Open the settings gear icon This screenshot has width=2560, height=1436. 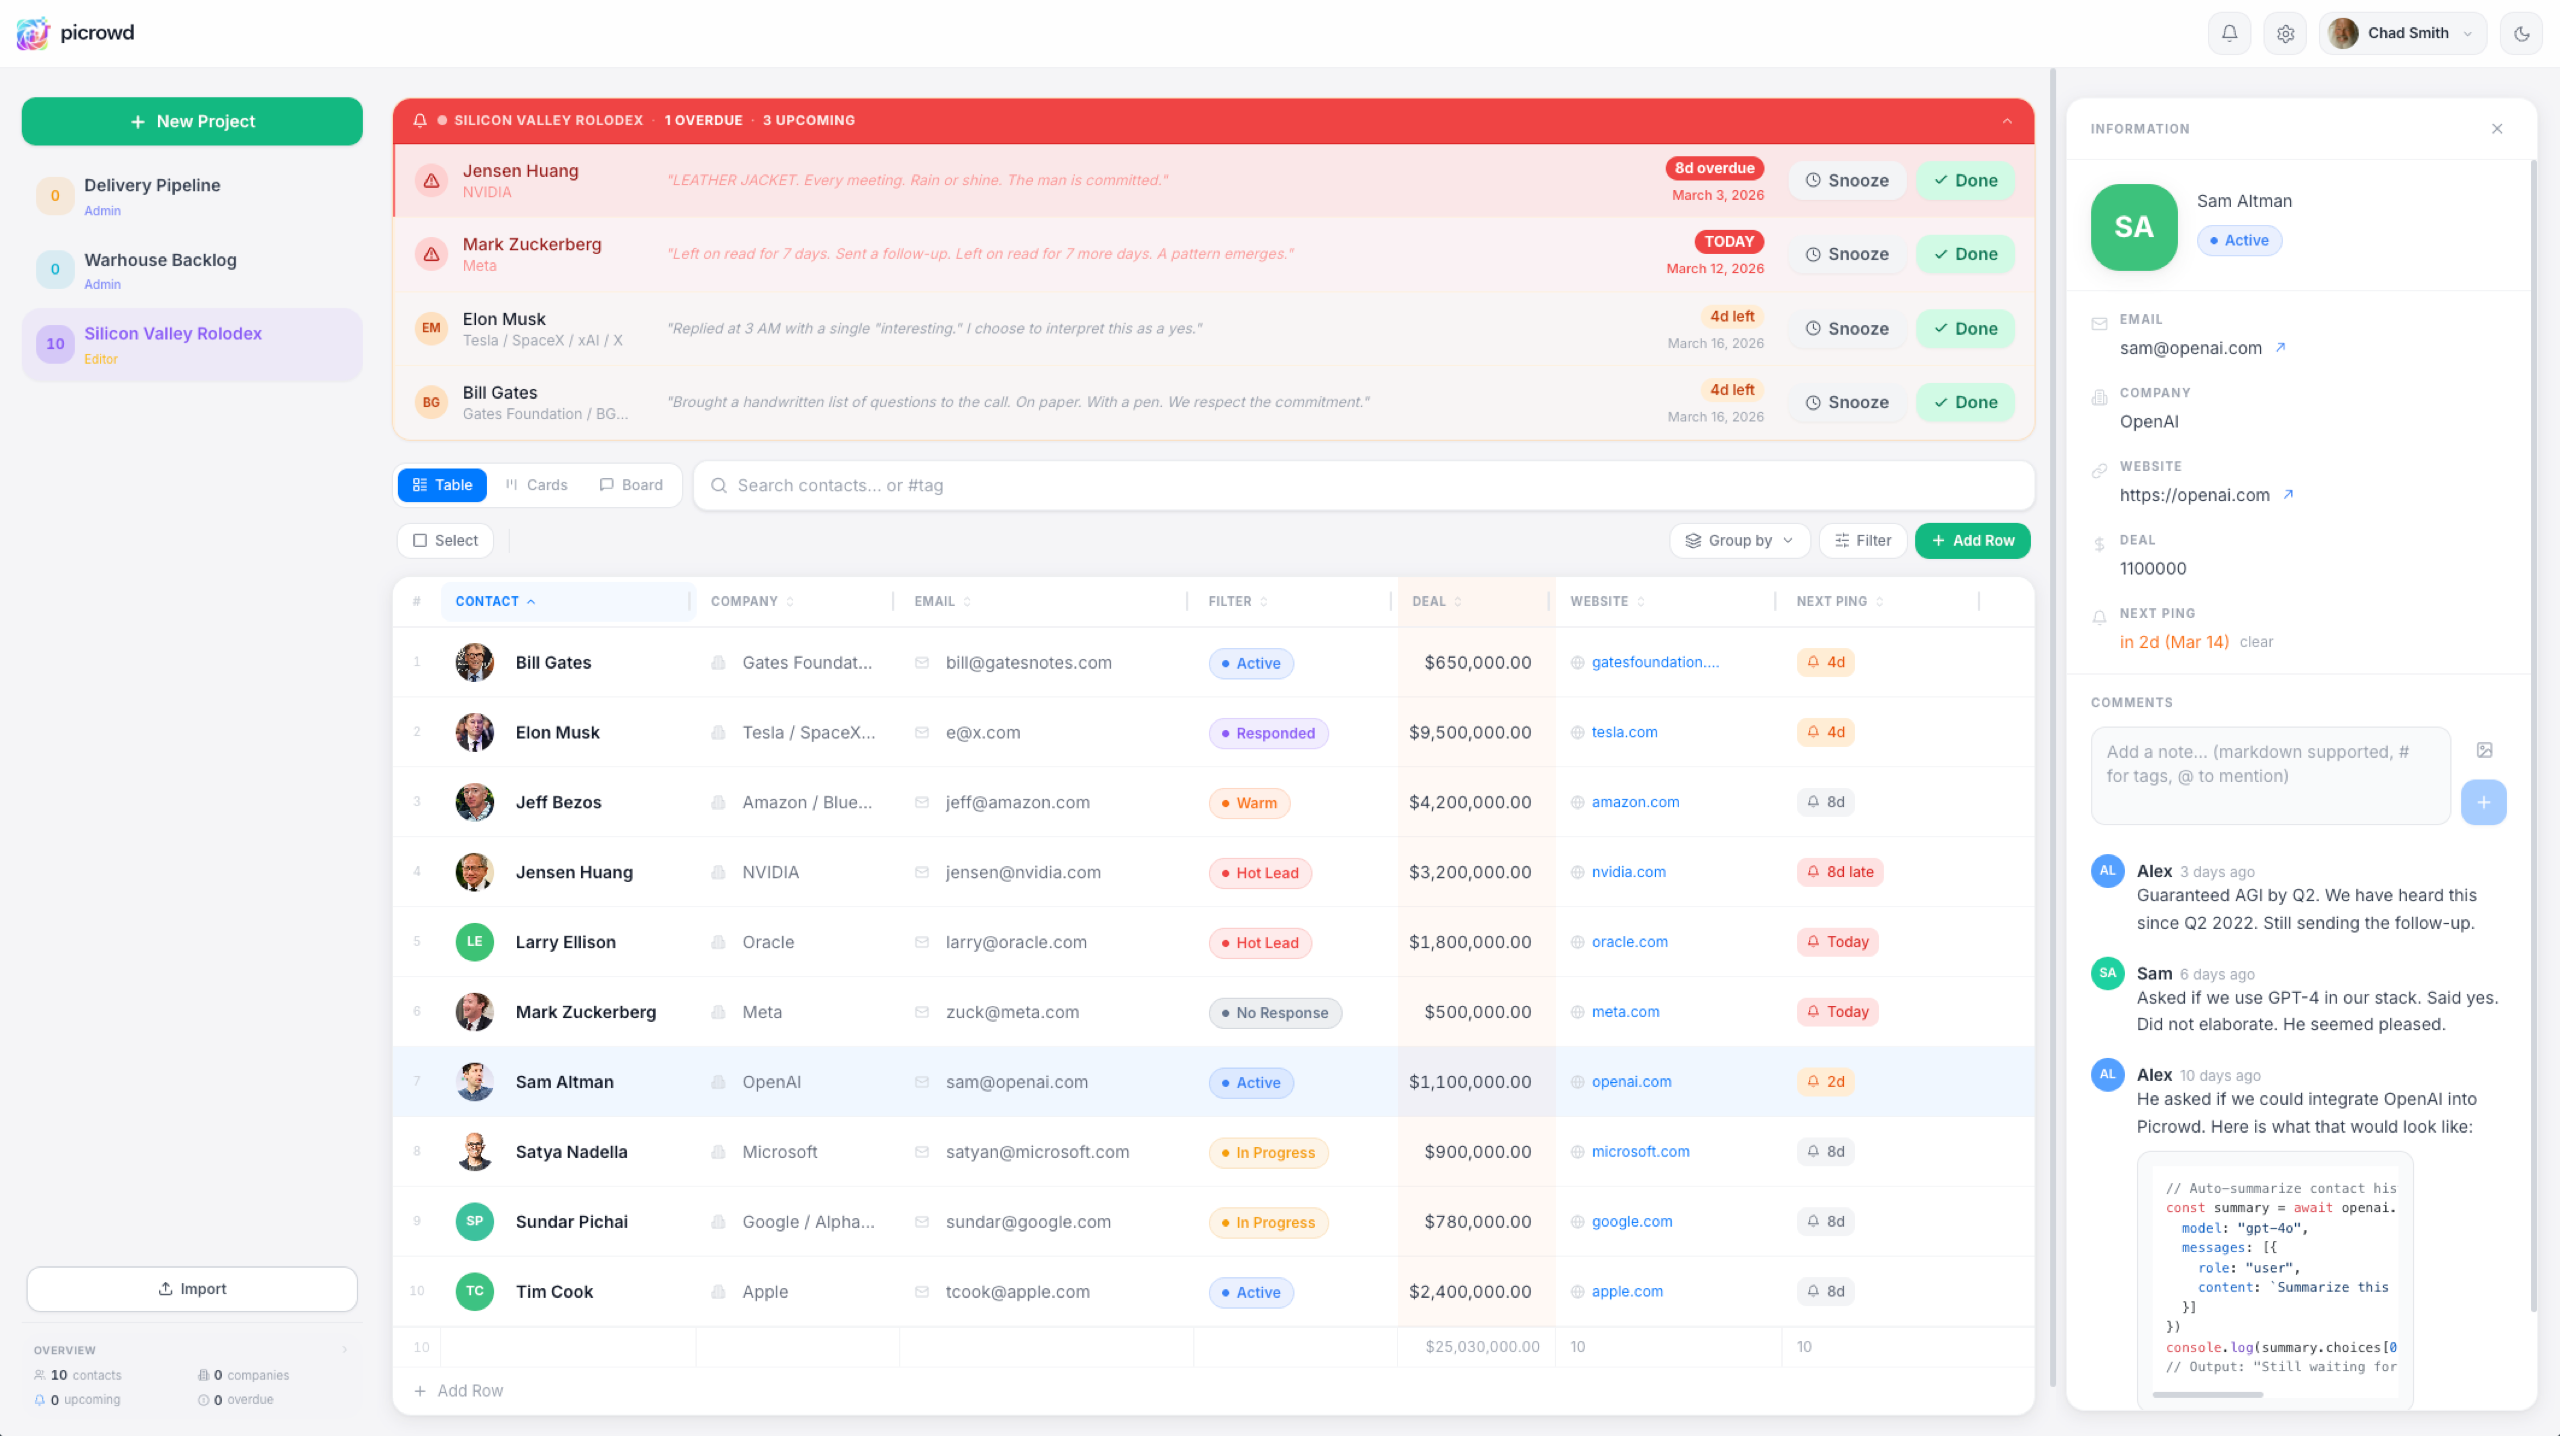[x=2285, y=33]
